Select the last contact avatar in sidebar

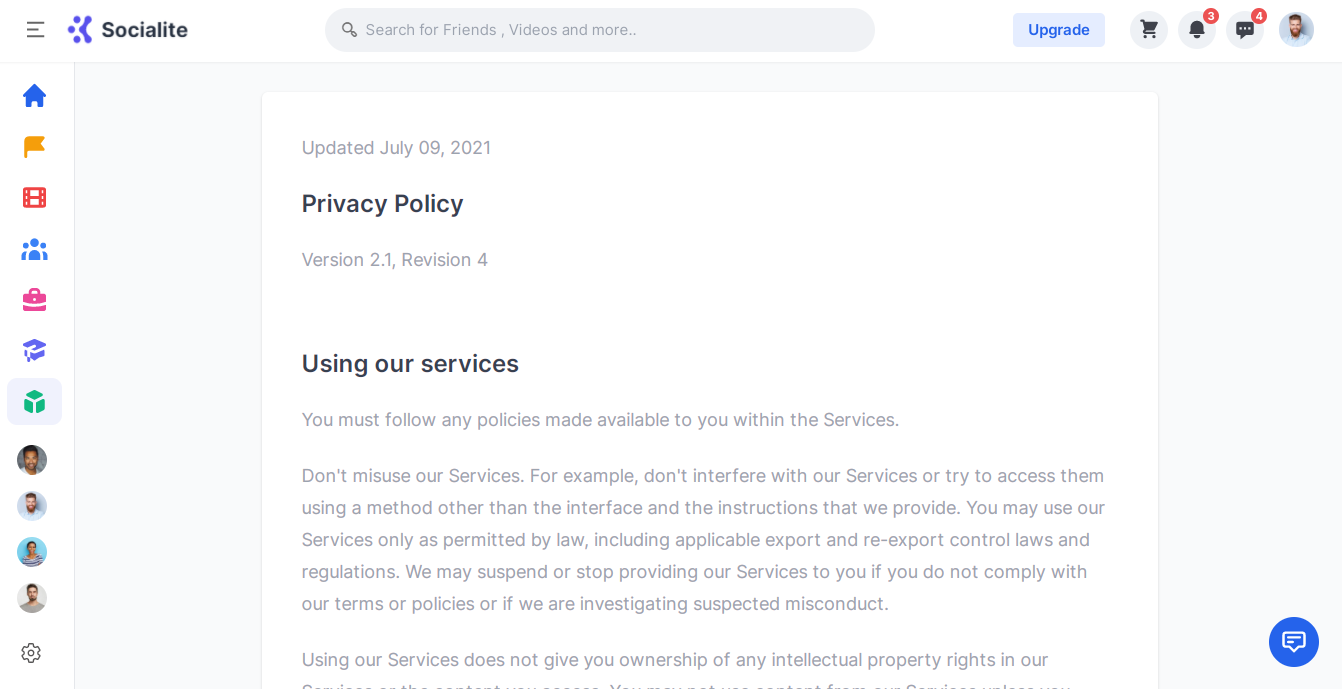pos(32,598)
